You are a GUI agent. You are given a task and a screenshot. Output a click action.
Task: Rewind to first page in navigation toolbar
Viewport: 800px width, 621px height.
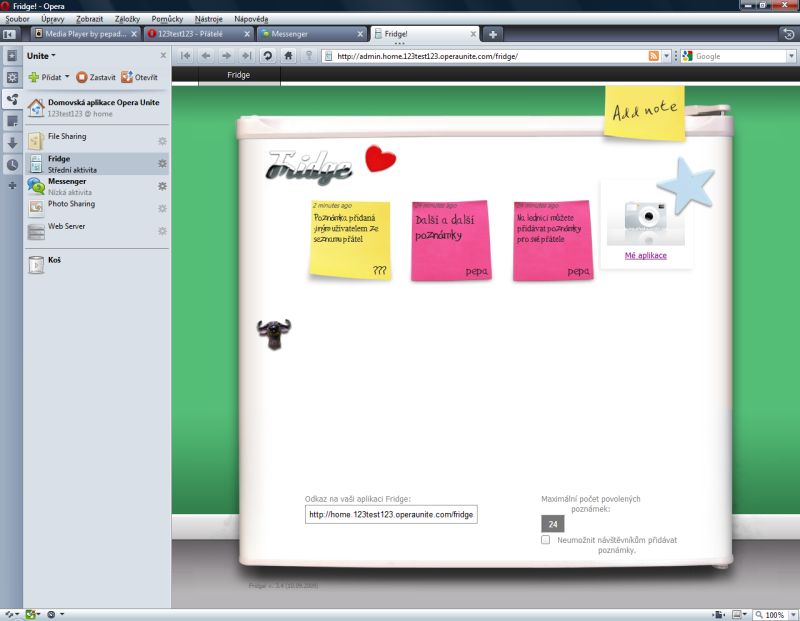(185, 56)
